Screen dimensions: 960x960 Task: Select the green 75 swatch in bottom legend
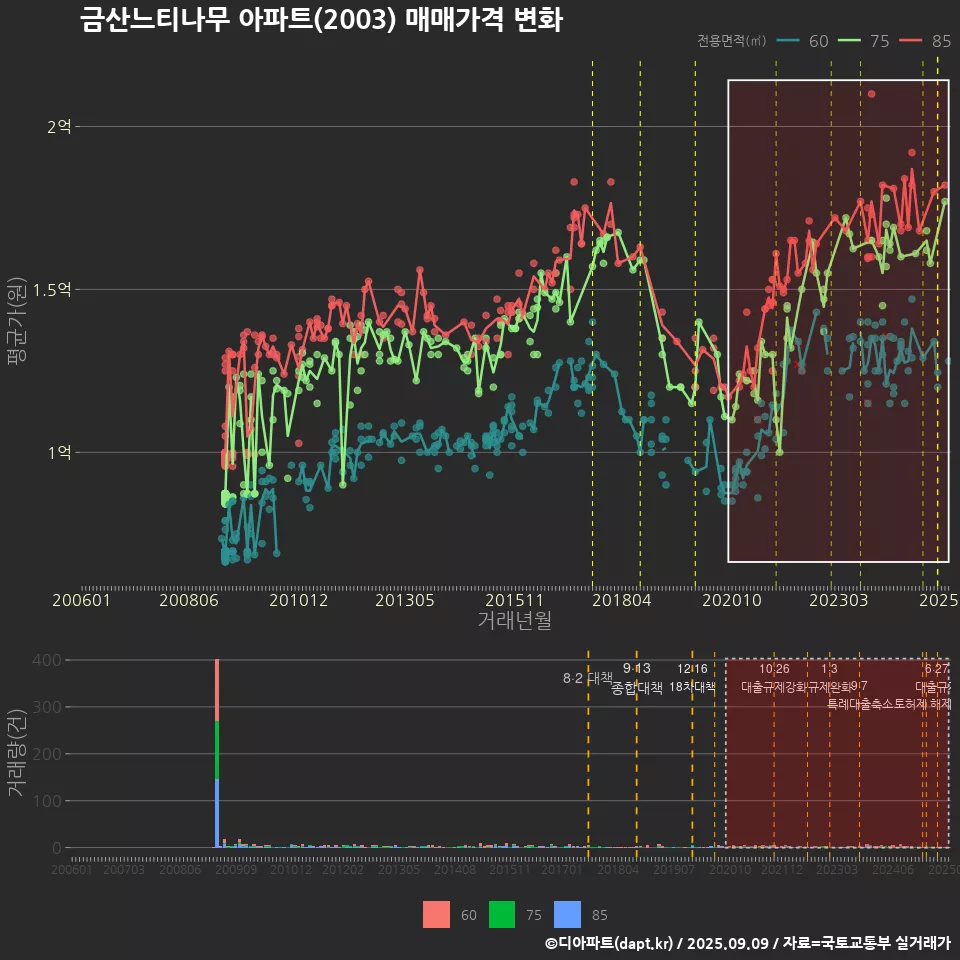(x=502, y=915)
